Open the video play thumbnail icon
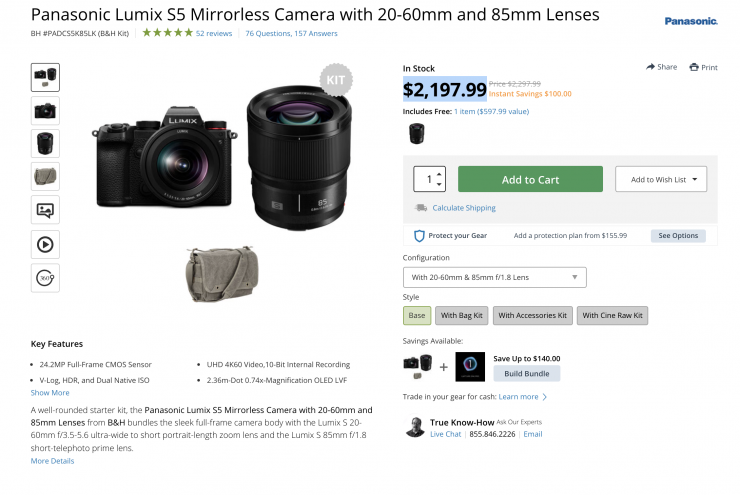 pos(45,244)
